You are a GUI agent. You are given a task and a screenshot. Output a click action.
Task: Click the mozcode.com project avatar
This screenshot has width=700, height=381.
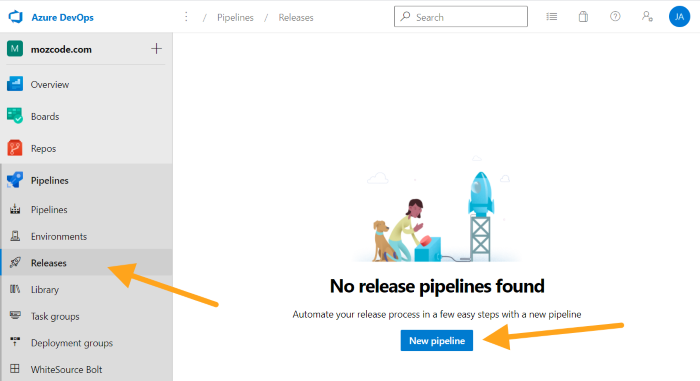(x=15, y=49)
